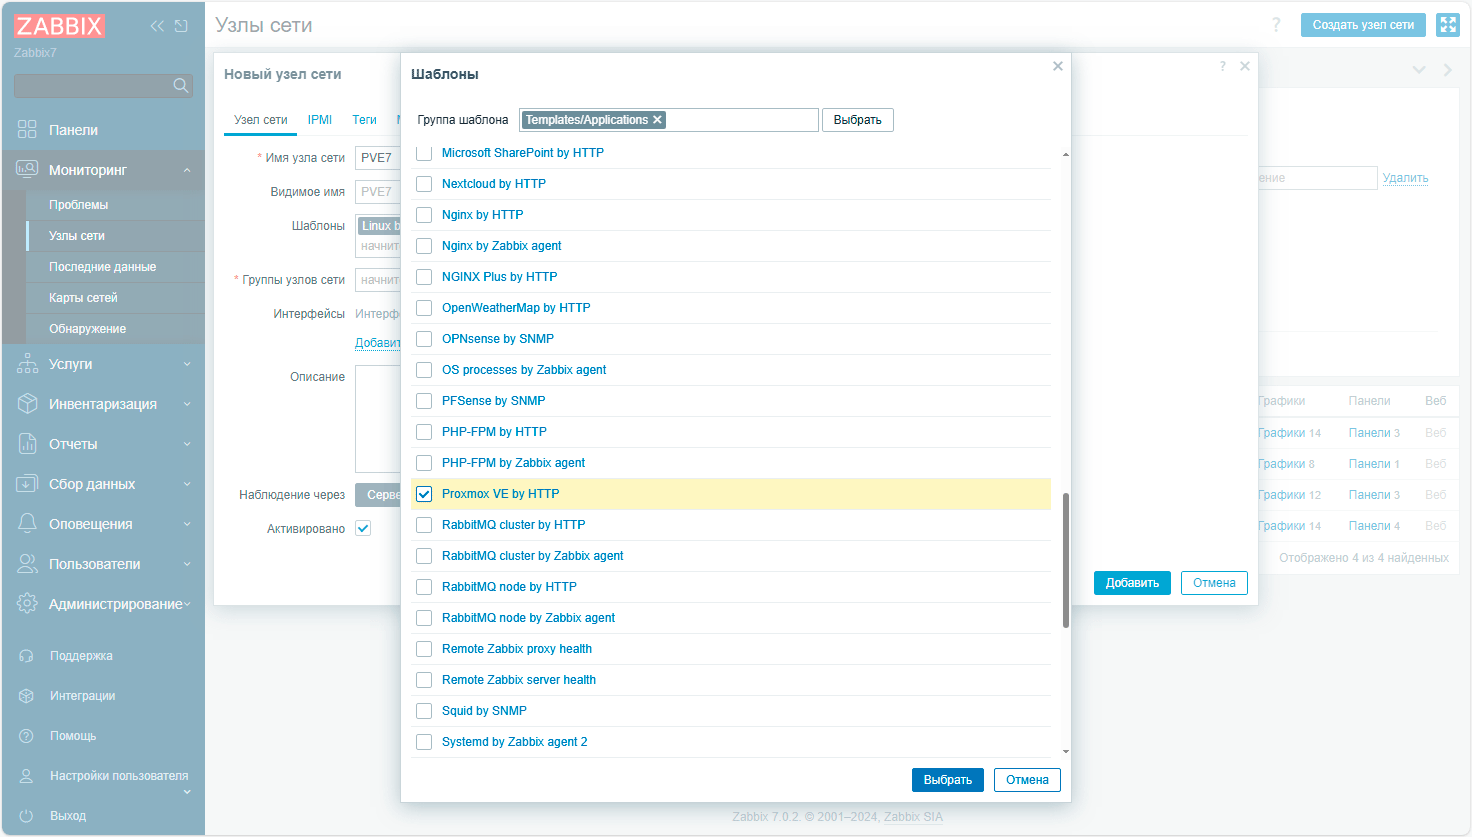Remove the Templates/Applications tag with x
Viewport: 1472px width, 837px height.
pos(657,120)
